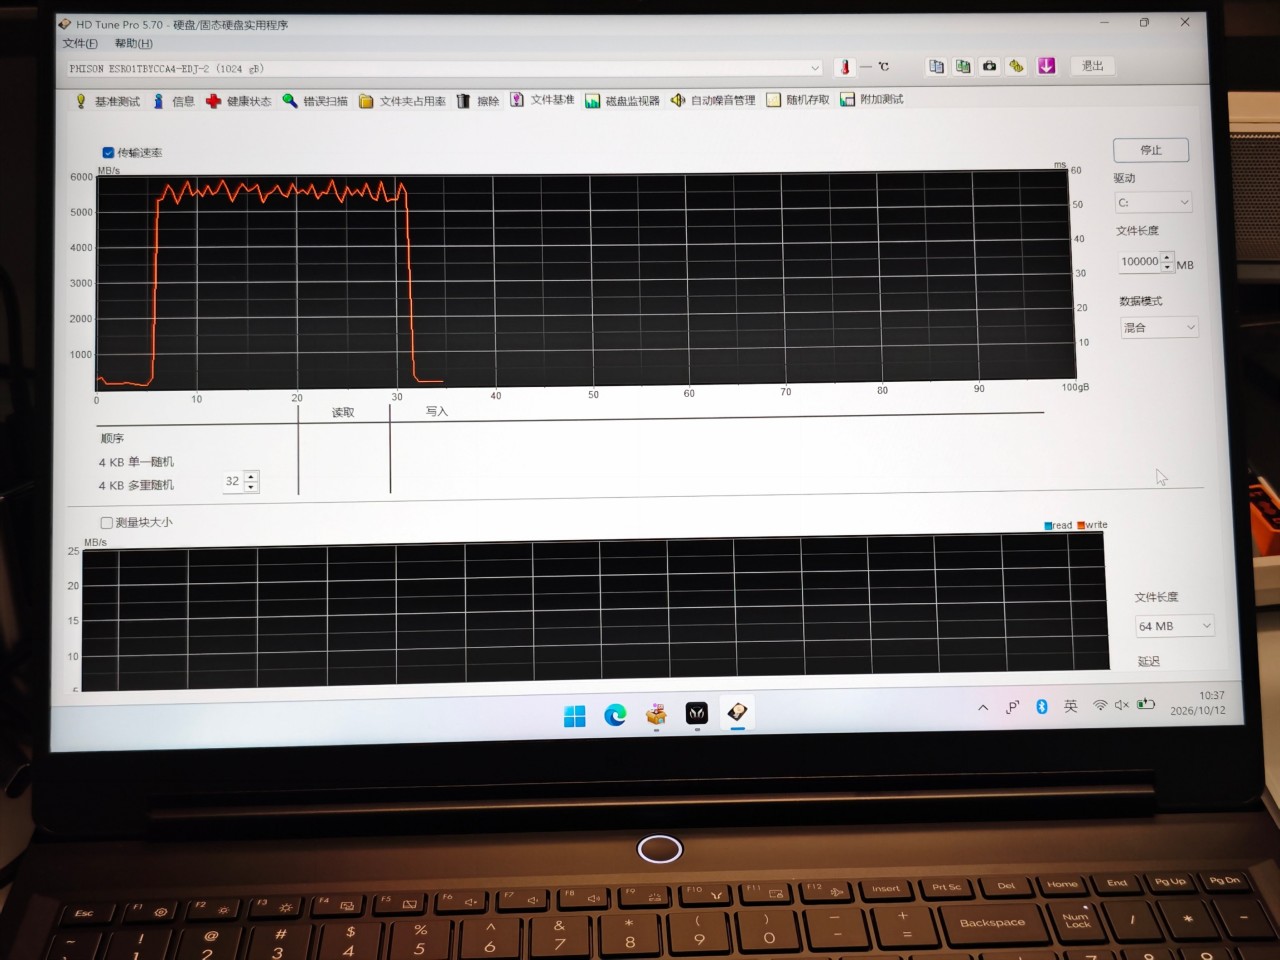This screenshot has width=1280, height=960.
Task: Switch to the 信息 tab
Action: (173, 101)
